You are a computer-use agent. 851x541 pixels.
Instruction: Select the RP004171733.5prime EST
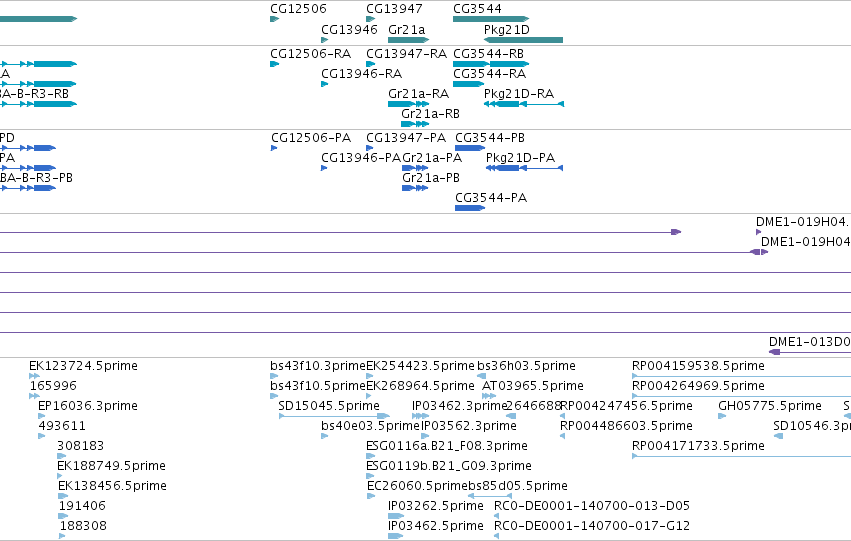tap(698, 446)
